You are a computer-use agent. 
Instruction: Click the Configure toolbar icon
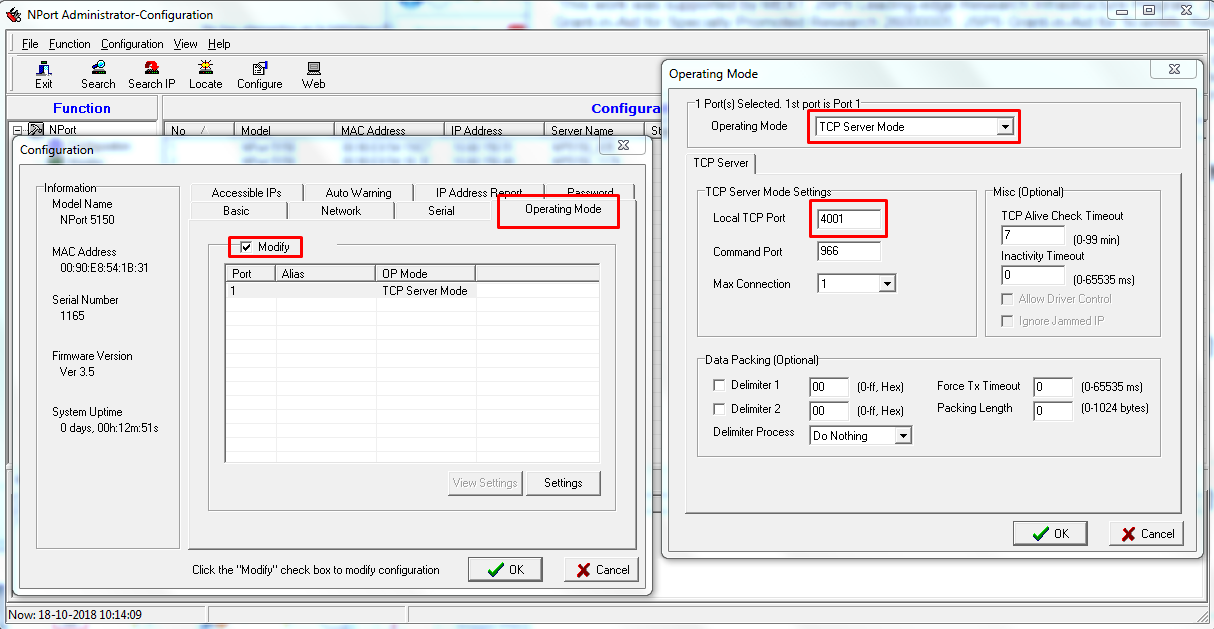[x=259, y=69]
